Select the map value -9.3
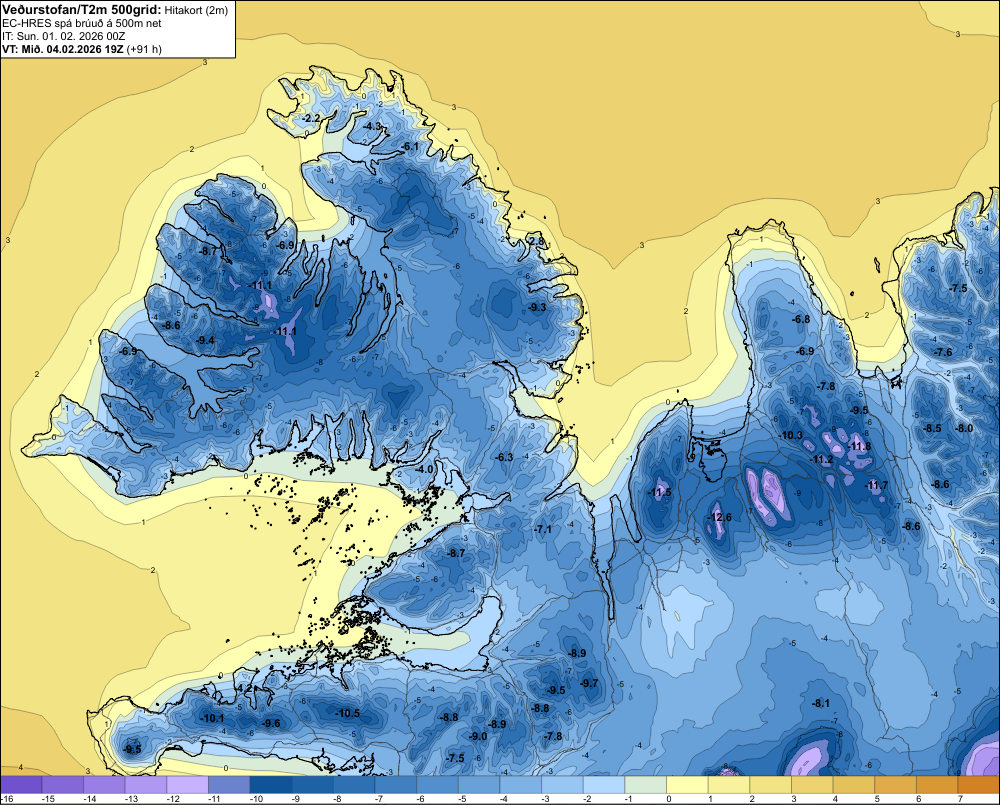This screenshot has width=1000, height=805. 537,307
